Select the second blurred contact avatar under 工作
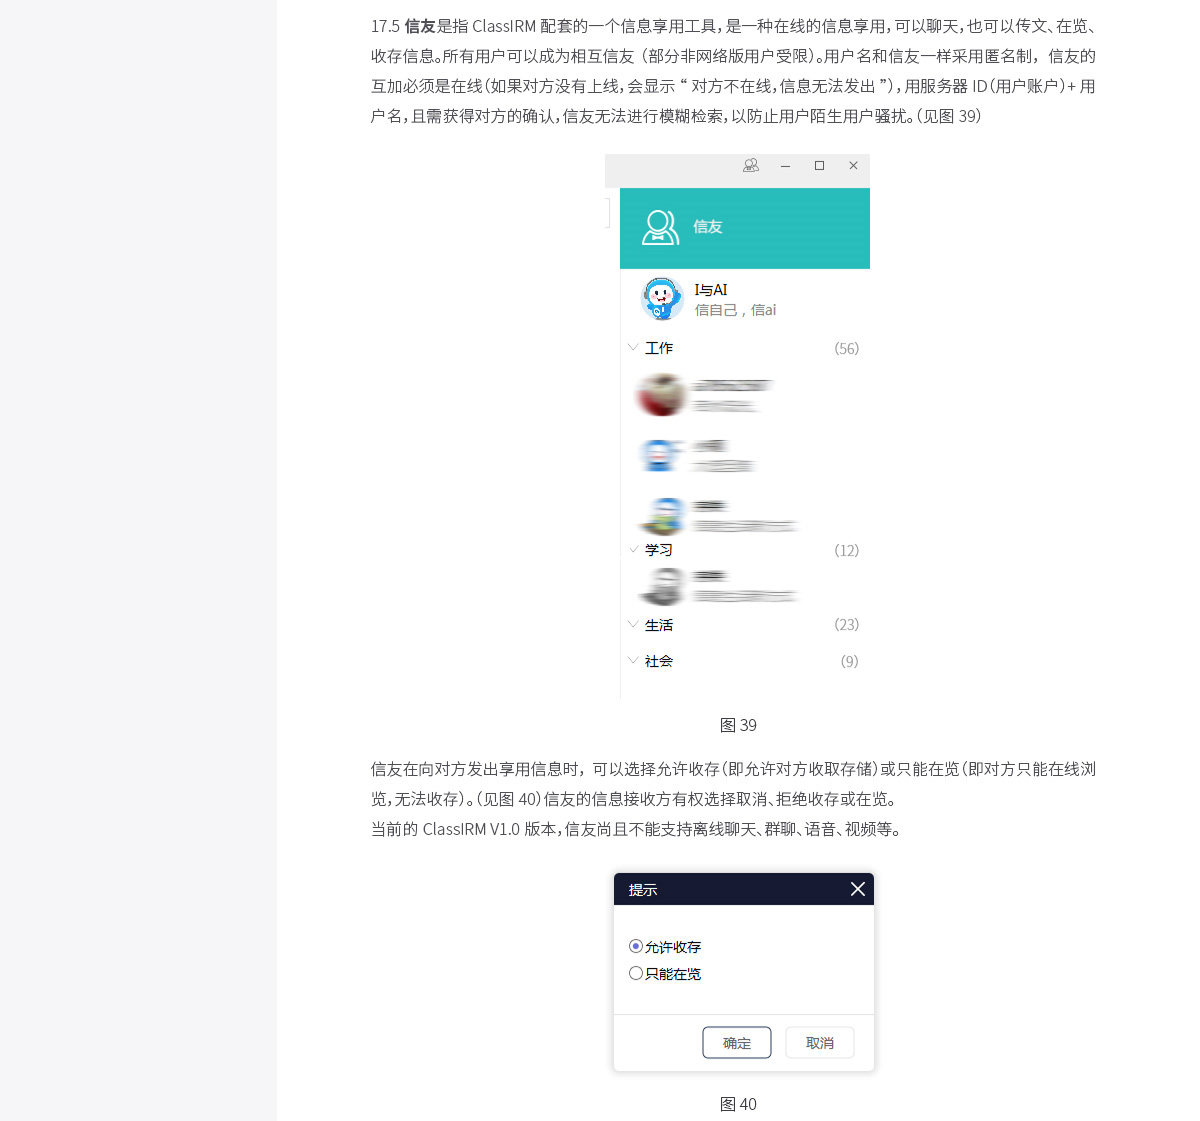The image size is (1200, 1121). point(661,456)
